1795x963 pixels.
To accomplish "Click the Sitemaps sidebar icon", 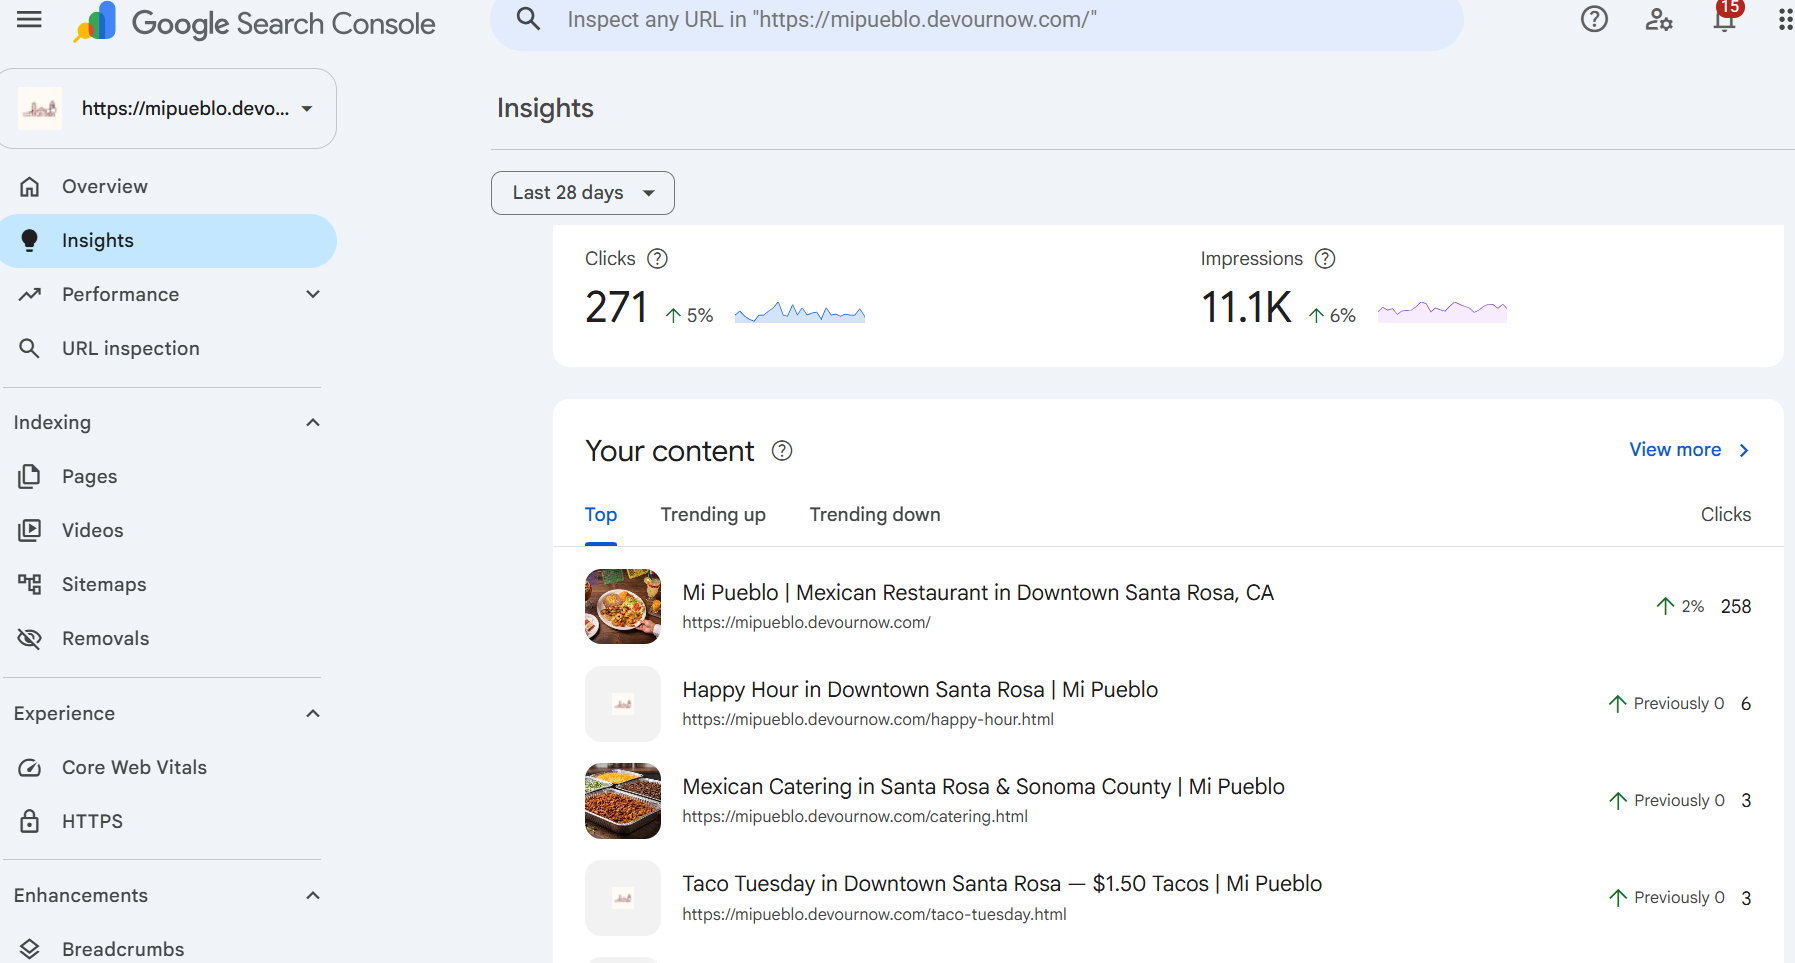I will [x=30, y=585].
